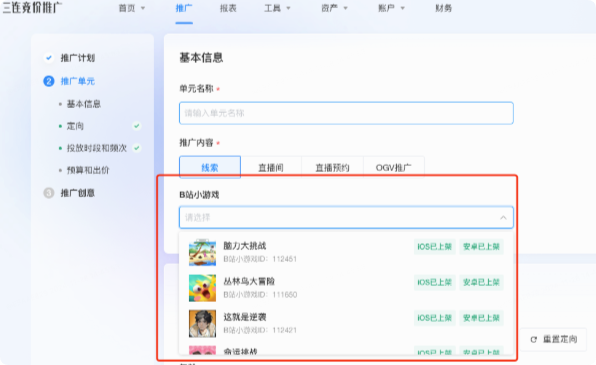The image size is (596, 365).
Task: Expand the dropdown arrow next to 首页
Action: 143,8
